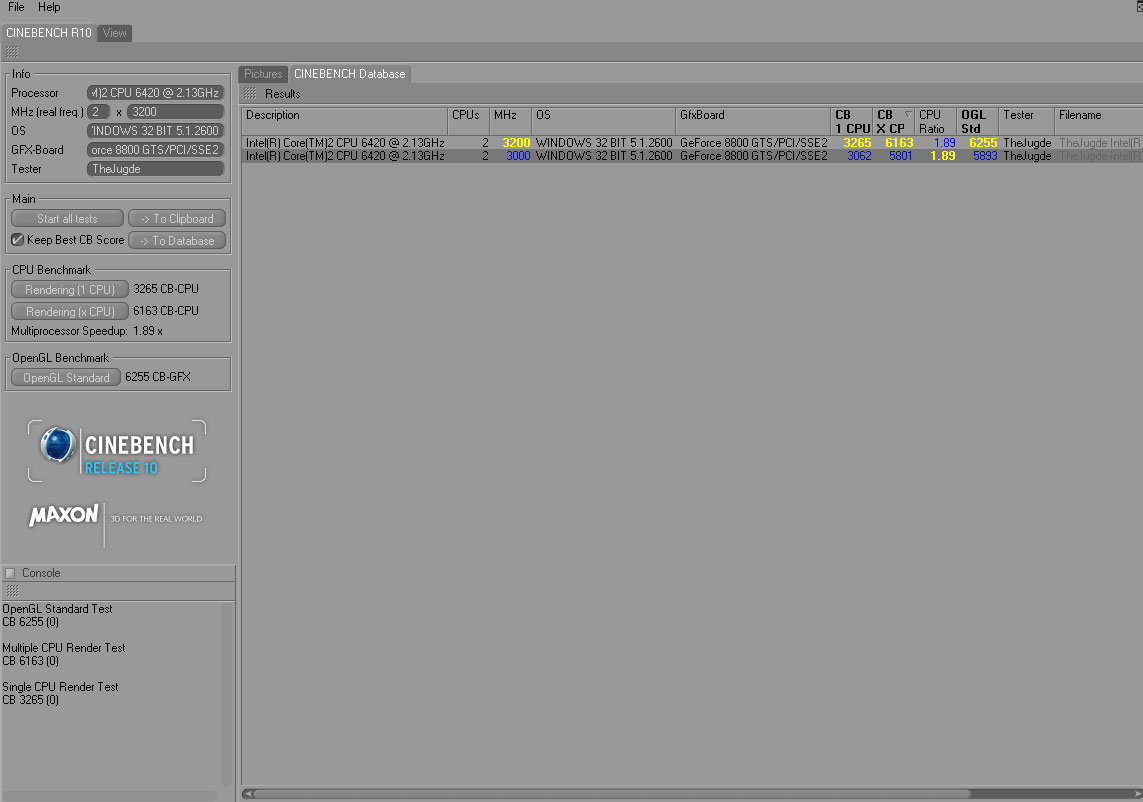Click the 5893 OGL score cell
The image size is (1143, 802).
(x=985, y=156)
